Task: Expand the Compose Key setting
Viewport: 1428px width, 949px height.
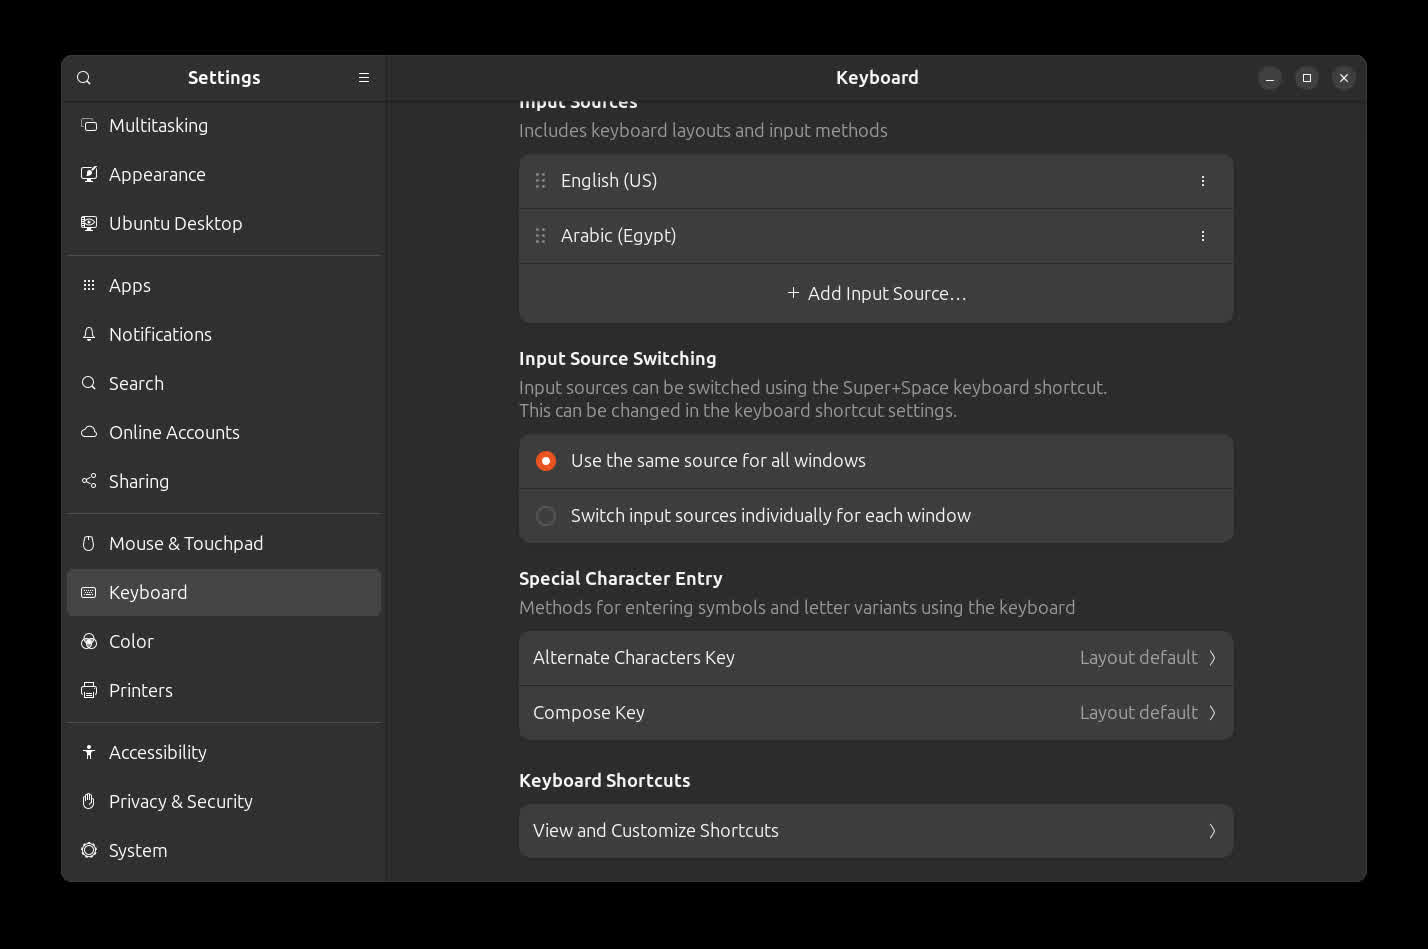Action: [875, 713]
